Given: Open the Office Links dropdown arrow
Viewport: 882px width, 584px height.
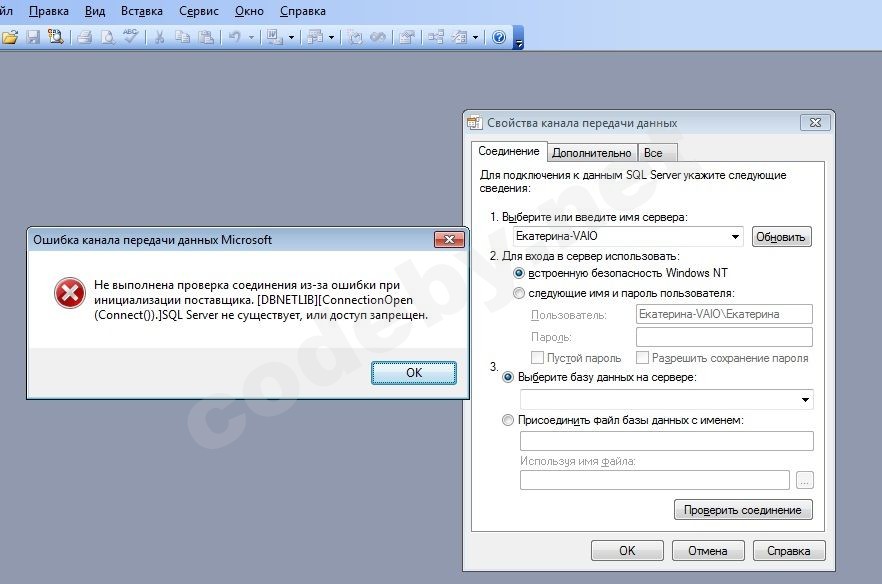Looking at the screenshot, I should click(291, 38).
